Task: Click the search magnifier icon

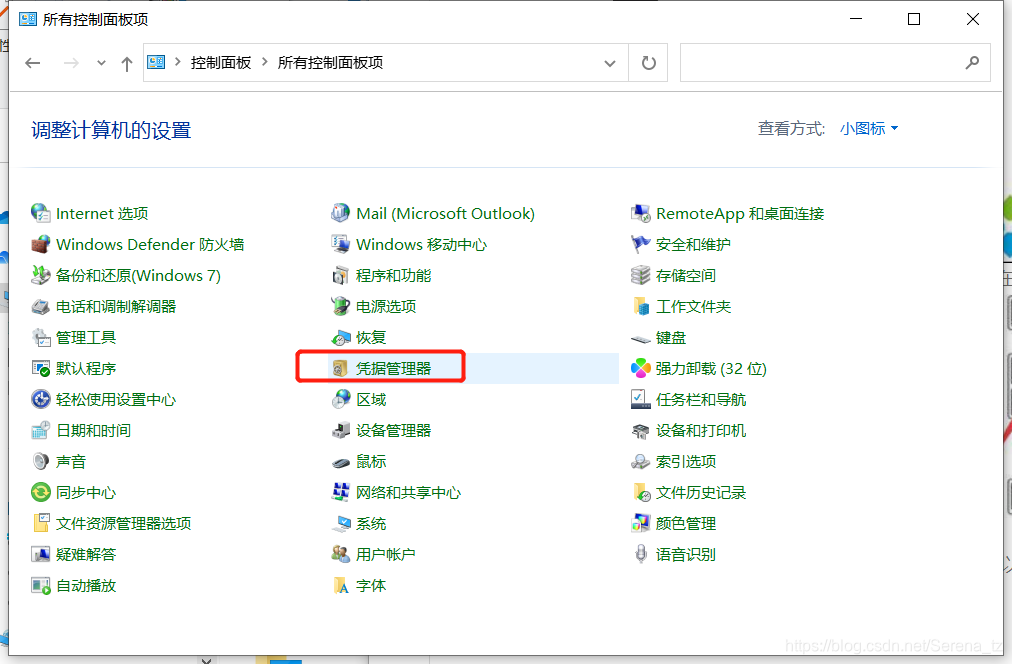Action: (972, 63)
